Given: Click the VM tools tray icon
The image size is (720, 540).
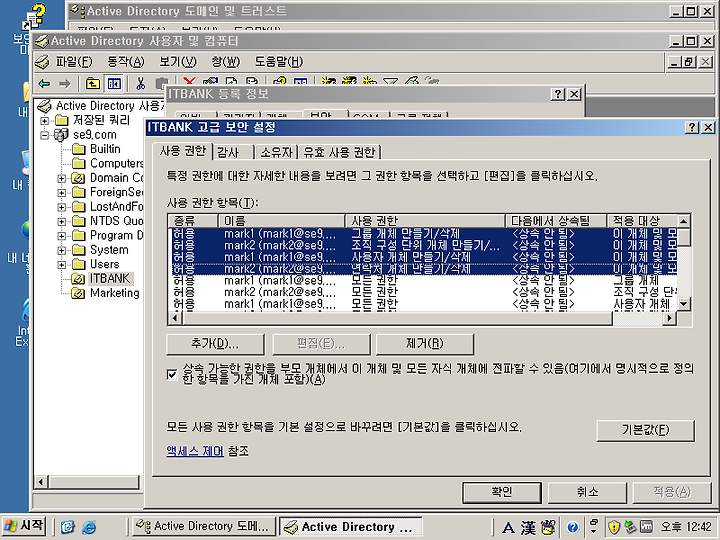Looking at the screenshot, I should [646, 527].
